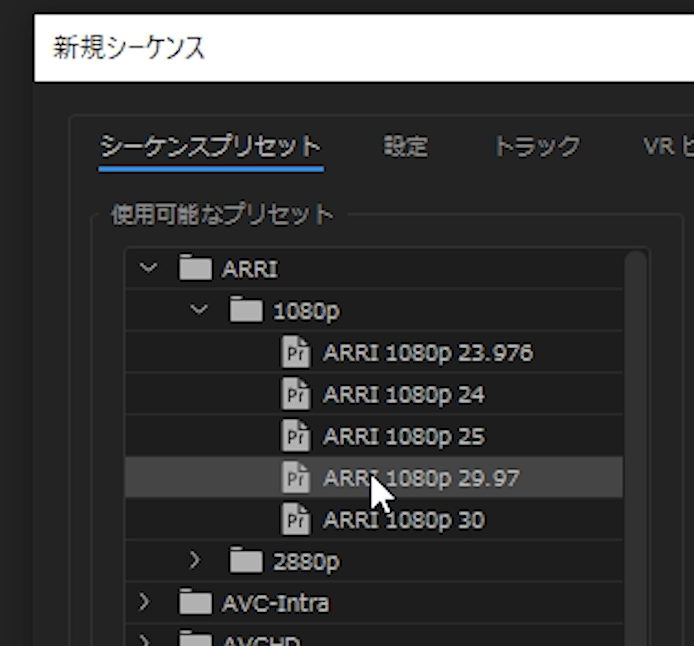
Task: Expand the AVCHD folder chevron
Action: [x=144, y=641]
